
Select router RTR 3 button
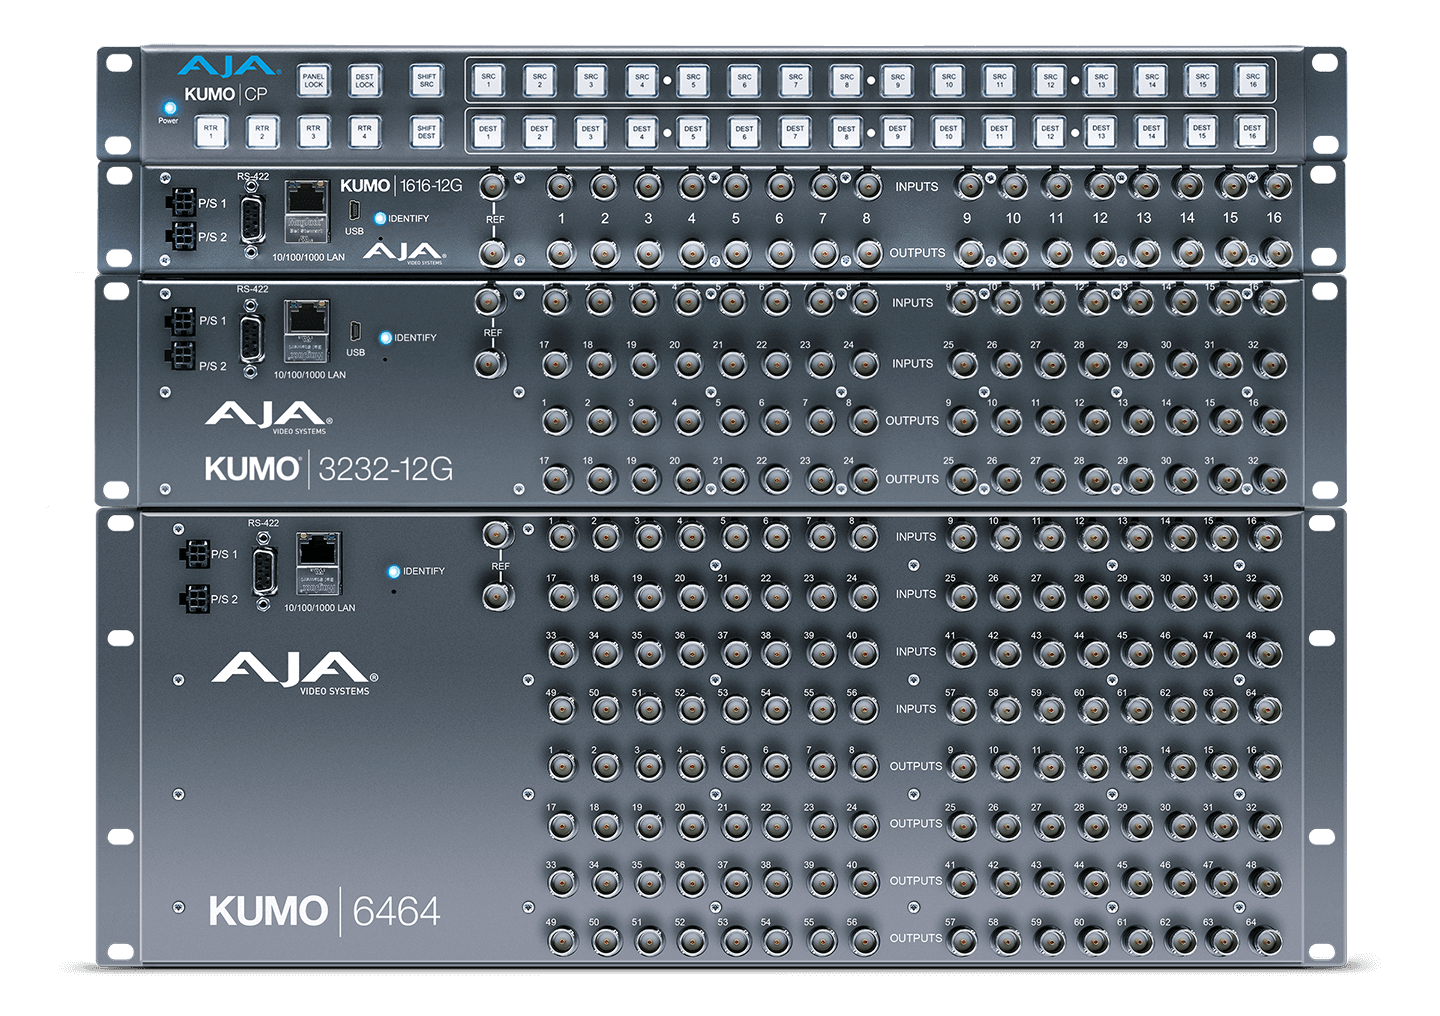coord(313,132)
